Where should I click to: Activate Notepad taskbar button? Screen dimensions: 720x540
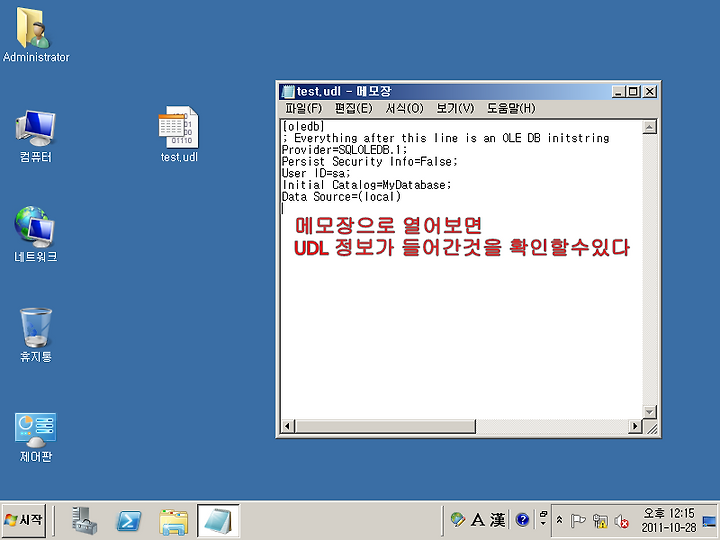pyautogui.click(x=218, y=521)
